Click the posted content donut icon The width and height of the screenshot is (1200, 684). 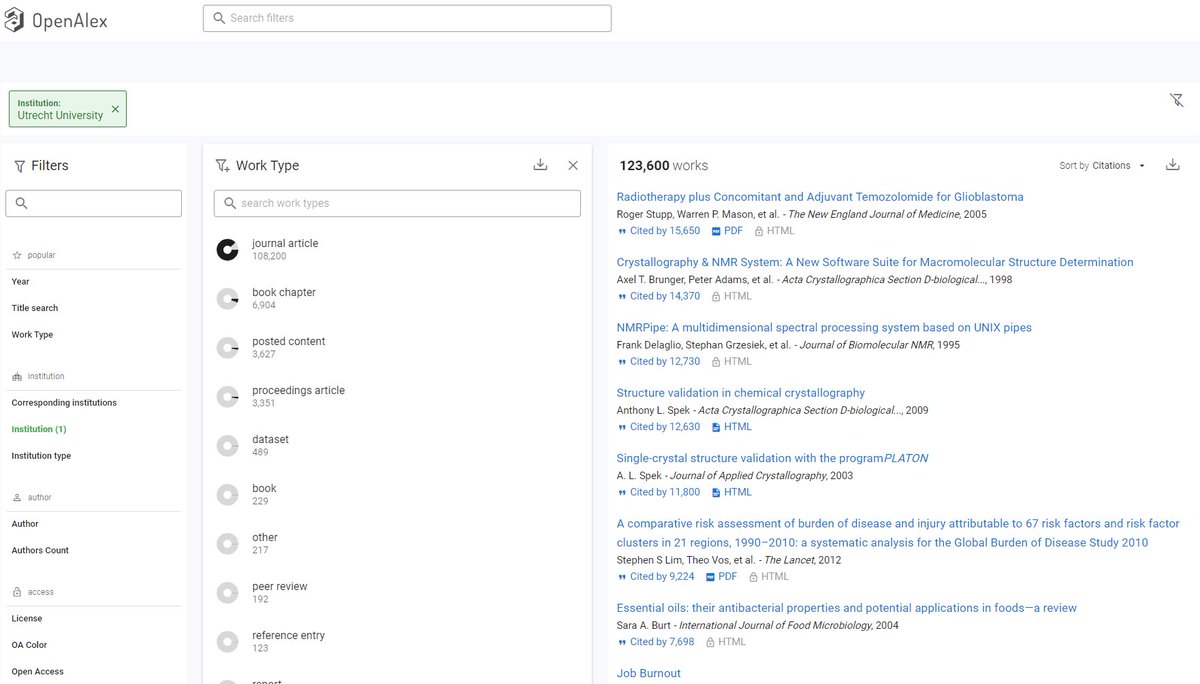pos(228,348)
